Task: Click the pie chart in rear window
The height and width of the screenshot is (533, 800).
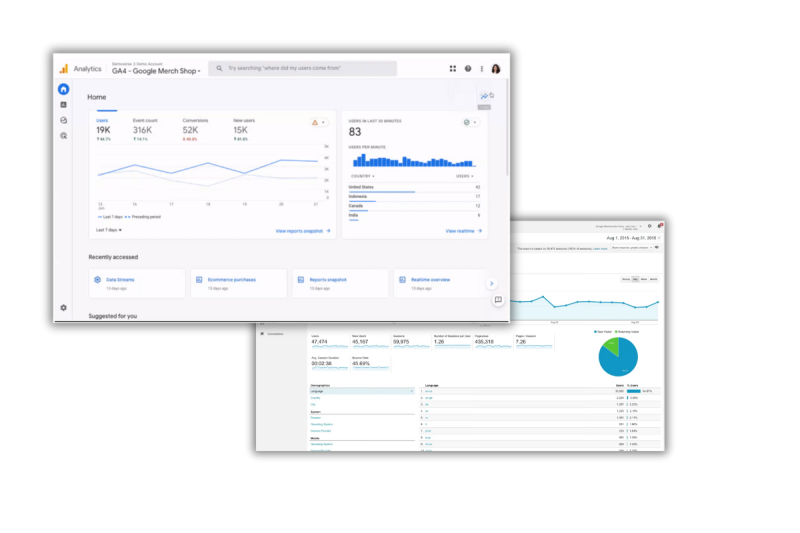Action: pyautogui.click(x=618, y=357)
